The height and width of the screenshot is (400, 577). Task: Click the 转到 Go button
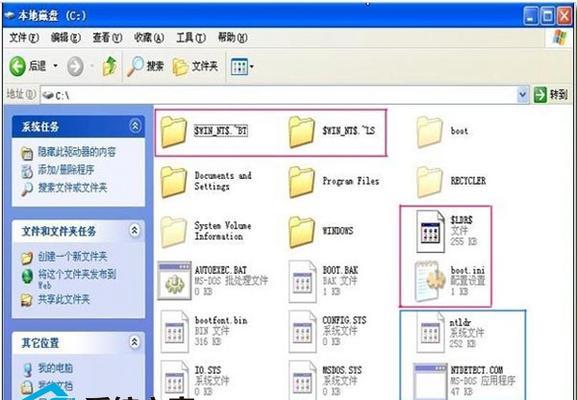pos(551,95)
